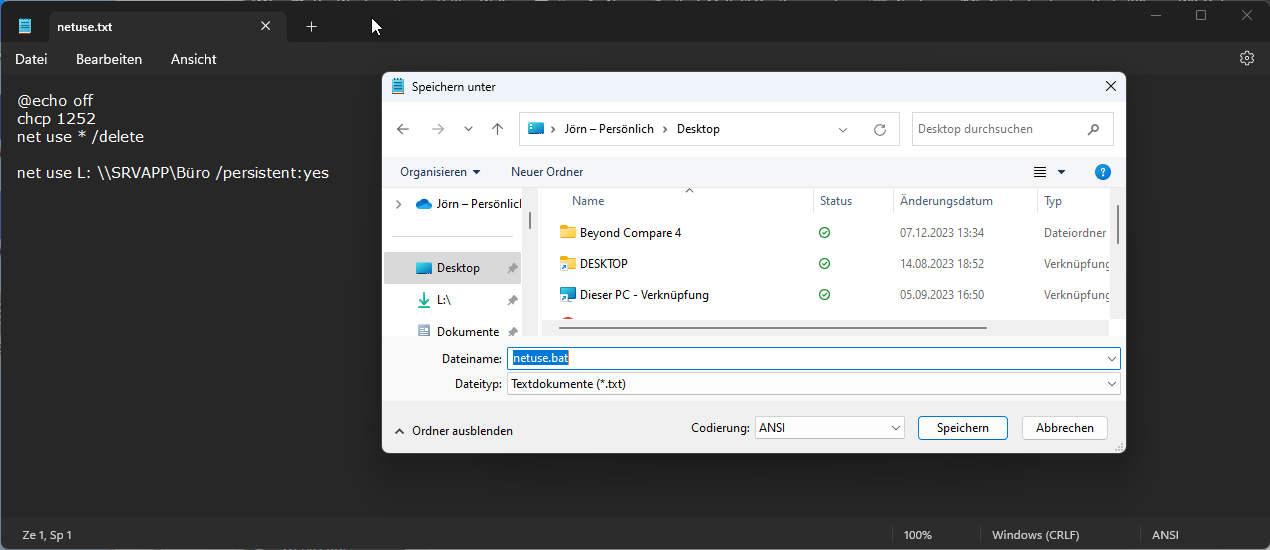Close the netuse.txt tab
1270x550 pixels.
265,27
